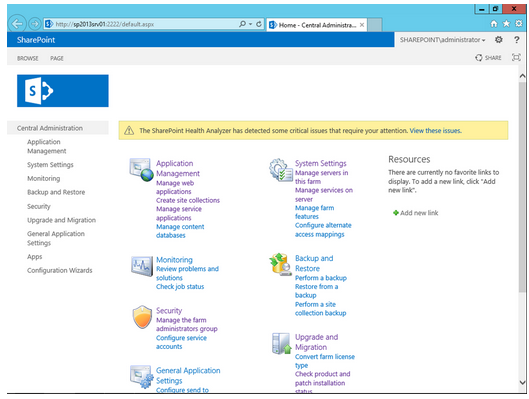This screenshot has width=529, height=399.
Task: Click the SharePoint suite bar title
Action: (36, 40)
